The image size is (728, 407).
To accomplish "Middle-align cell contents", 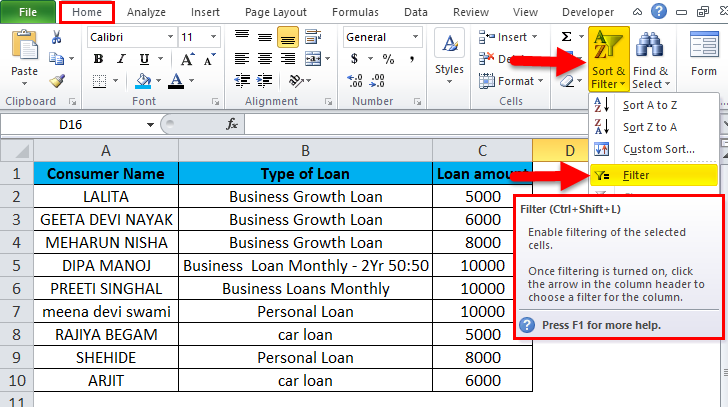I will click(x=265, y=37).
